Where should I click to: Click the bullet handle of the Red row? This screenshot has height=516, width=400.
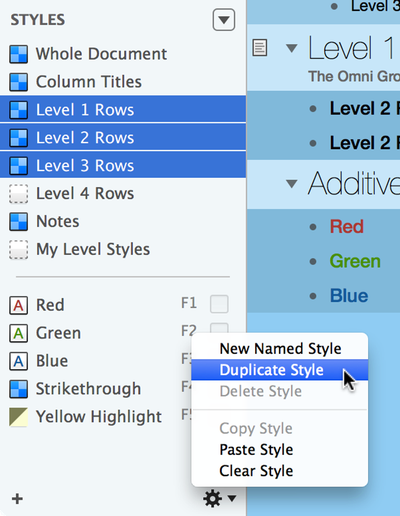coord(313,227)
